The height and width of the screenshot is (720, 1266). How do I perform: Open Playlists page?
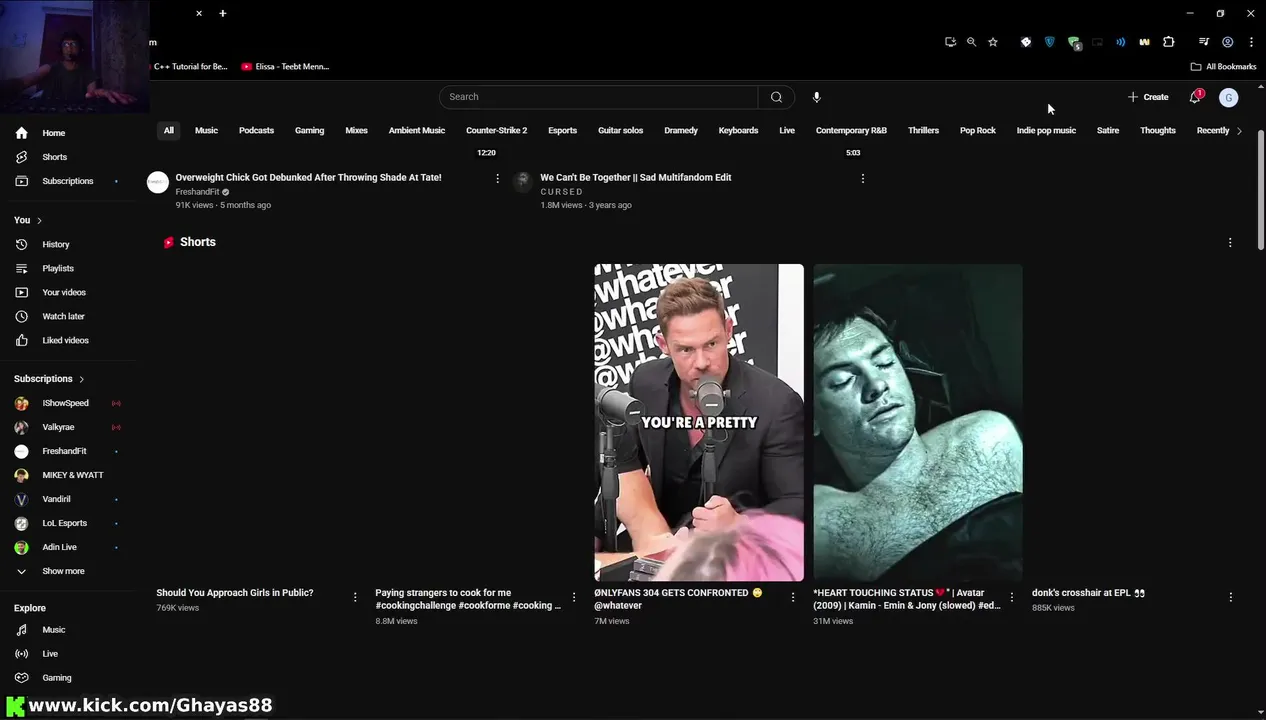pyautogui.click(x=57, y=268)
